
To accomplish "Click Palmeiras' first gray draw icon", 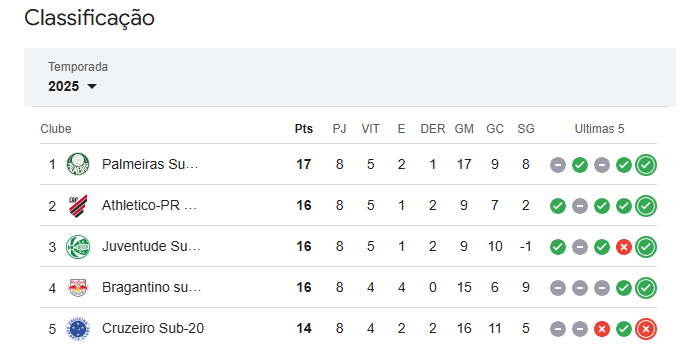I will [558, 165].
